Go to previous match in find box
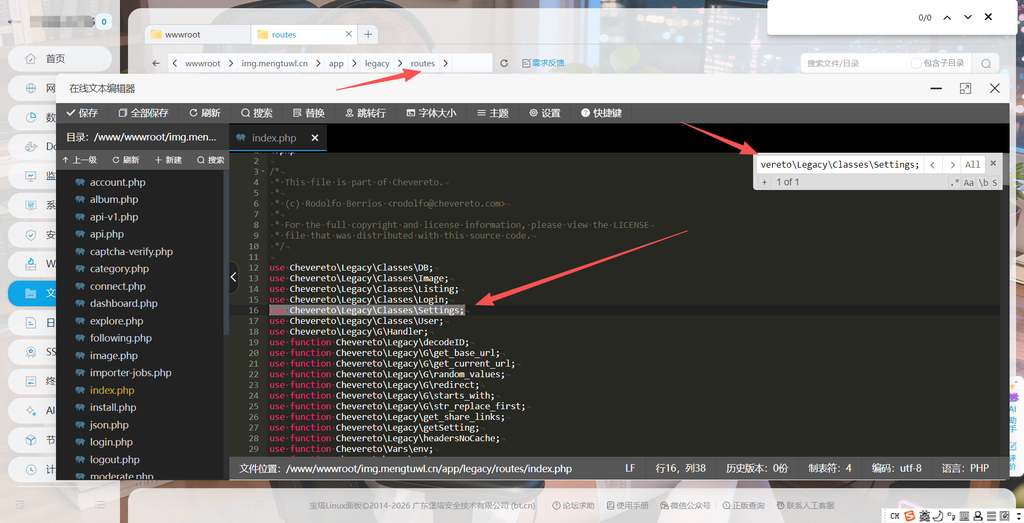The image size is (1024, 523). click(933, 165)
